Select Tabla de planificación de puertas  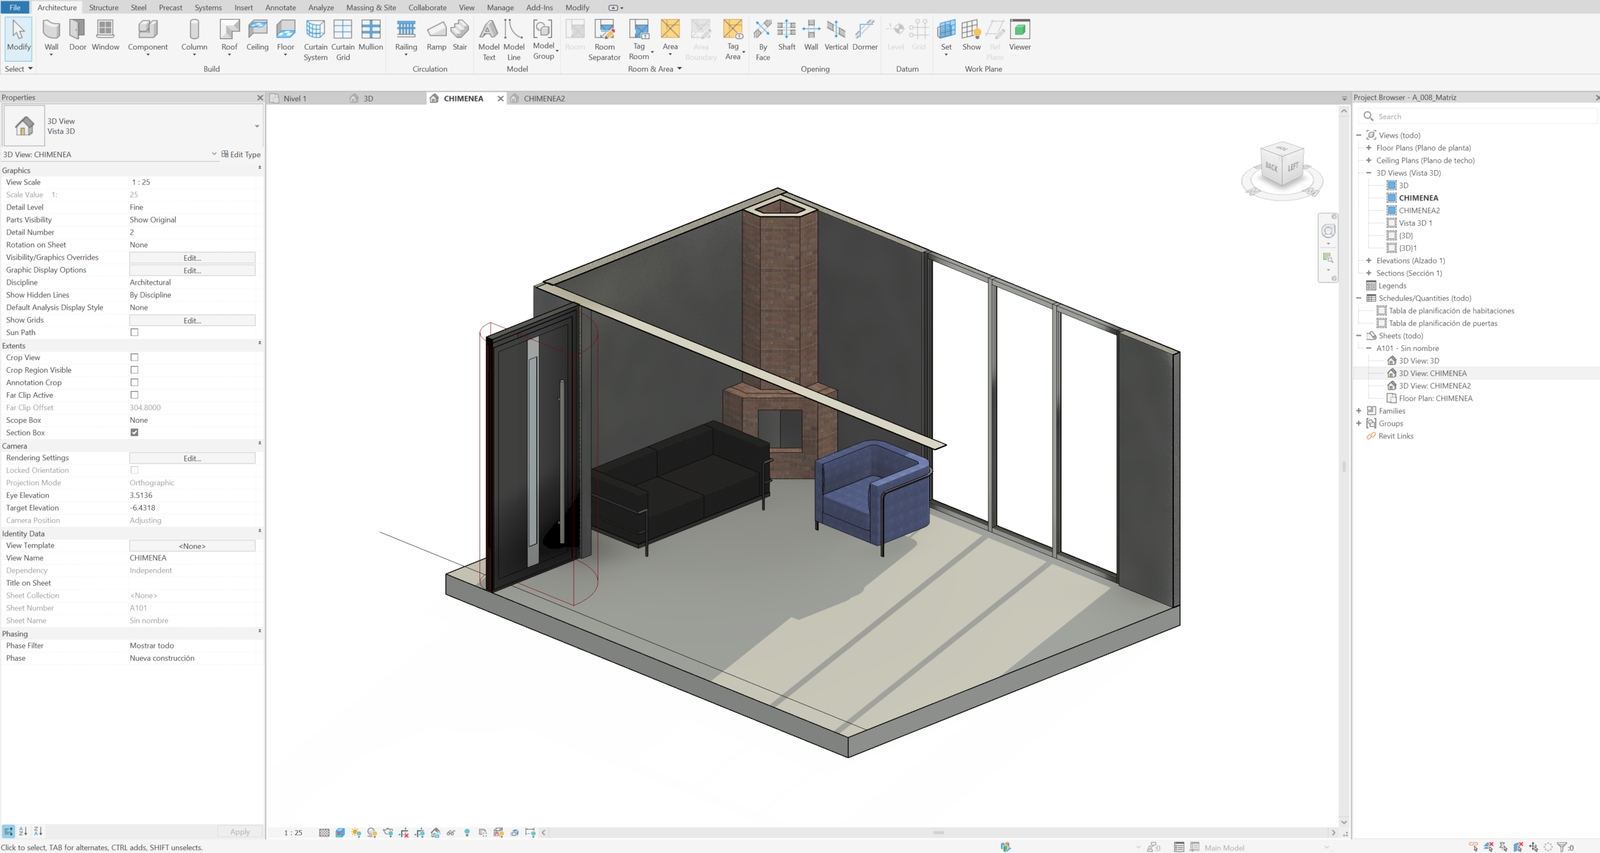point(1443,323)
